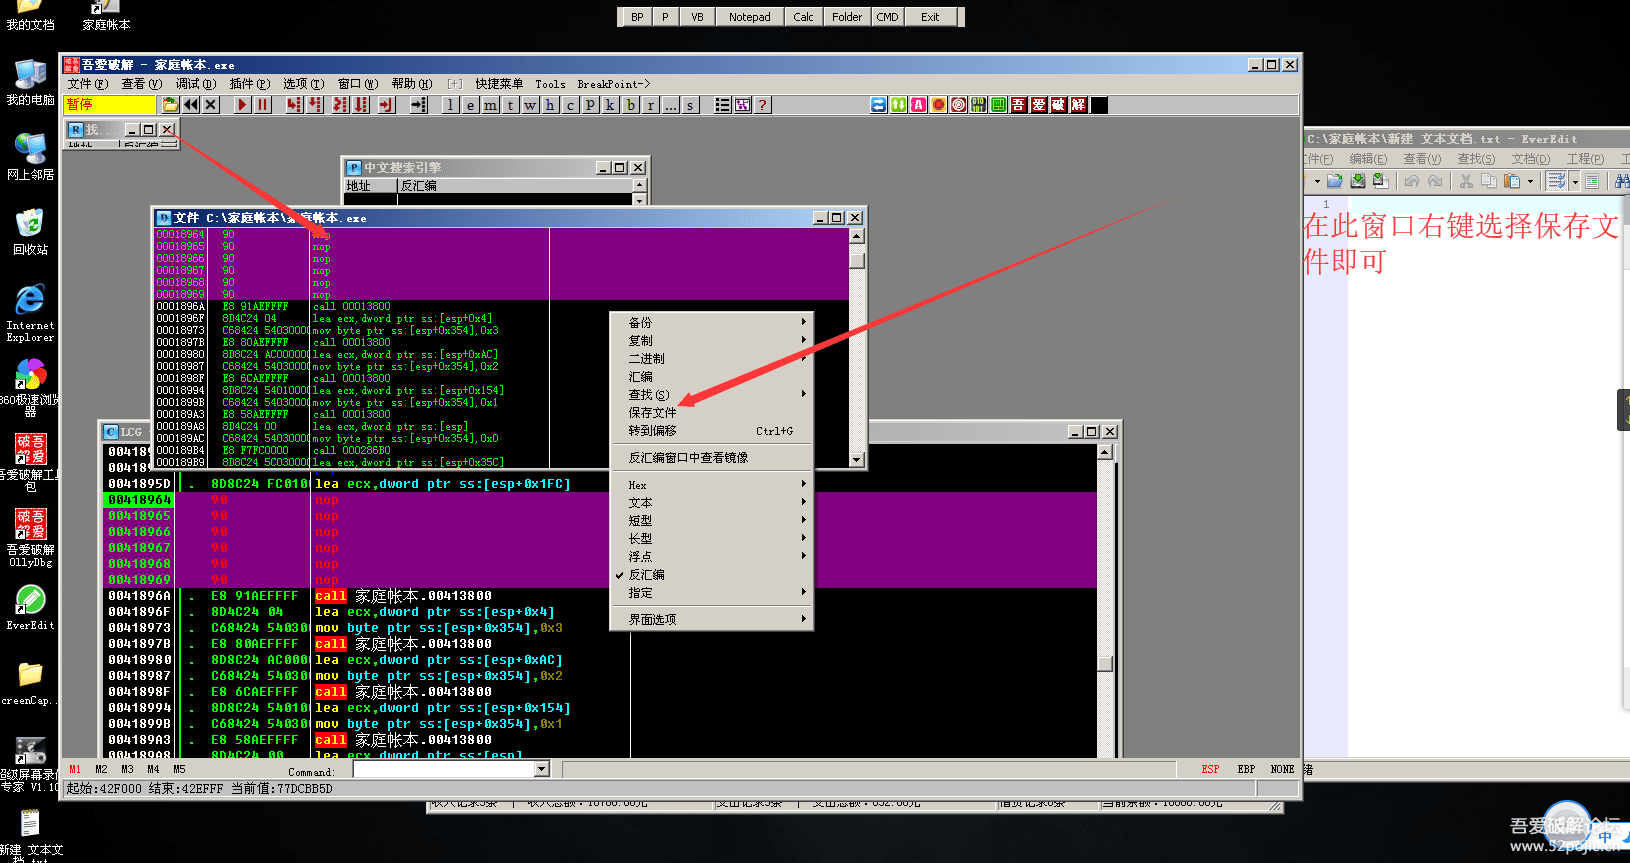The width and height of the screenshot is (1630, 863).
Task: Open the Log window with 'l' button
Action: [x=451, y=105]
